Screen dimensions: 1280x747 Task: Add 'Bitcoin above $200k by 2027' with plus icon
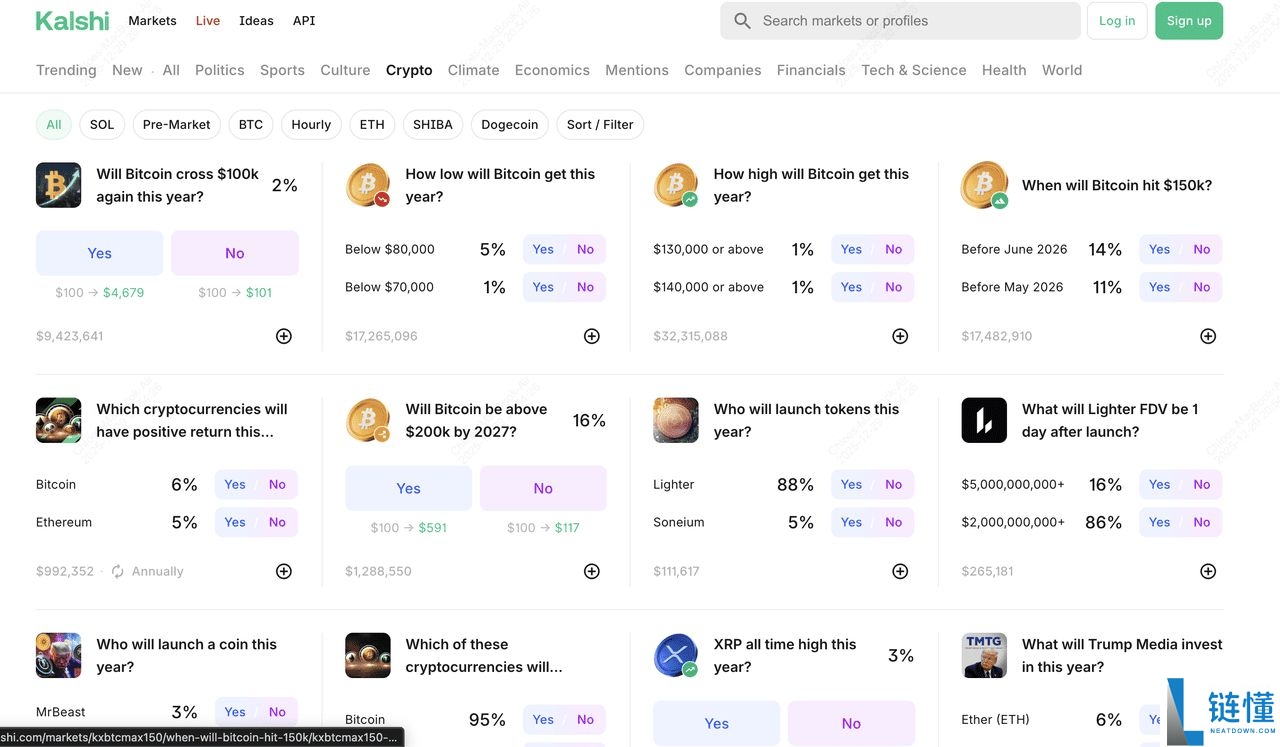click(x=592, y=571)
